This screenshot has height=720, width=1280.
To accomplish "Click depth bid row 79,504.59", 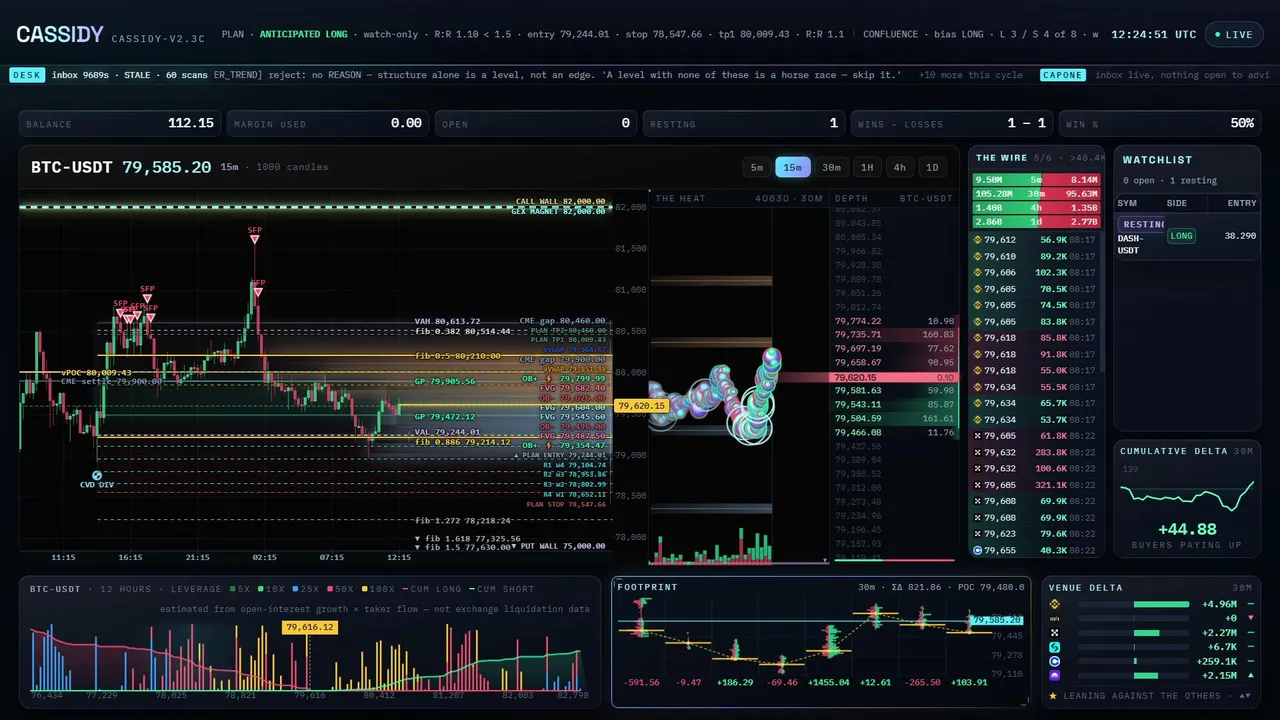I will pyautogui.click(x=895, y=418).
